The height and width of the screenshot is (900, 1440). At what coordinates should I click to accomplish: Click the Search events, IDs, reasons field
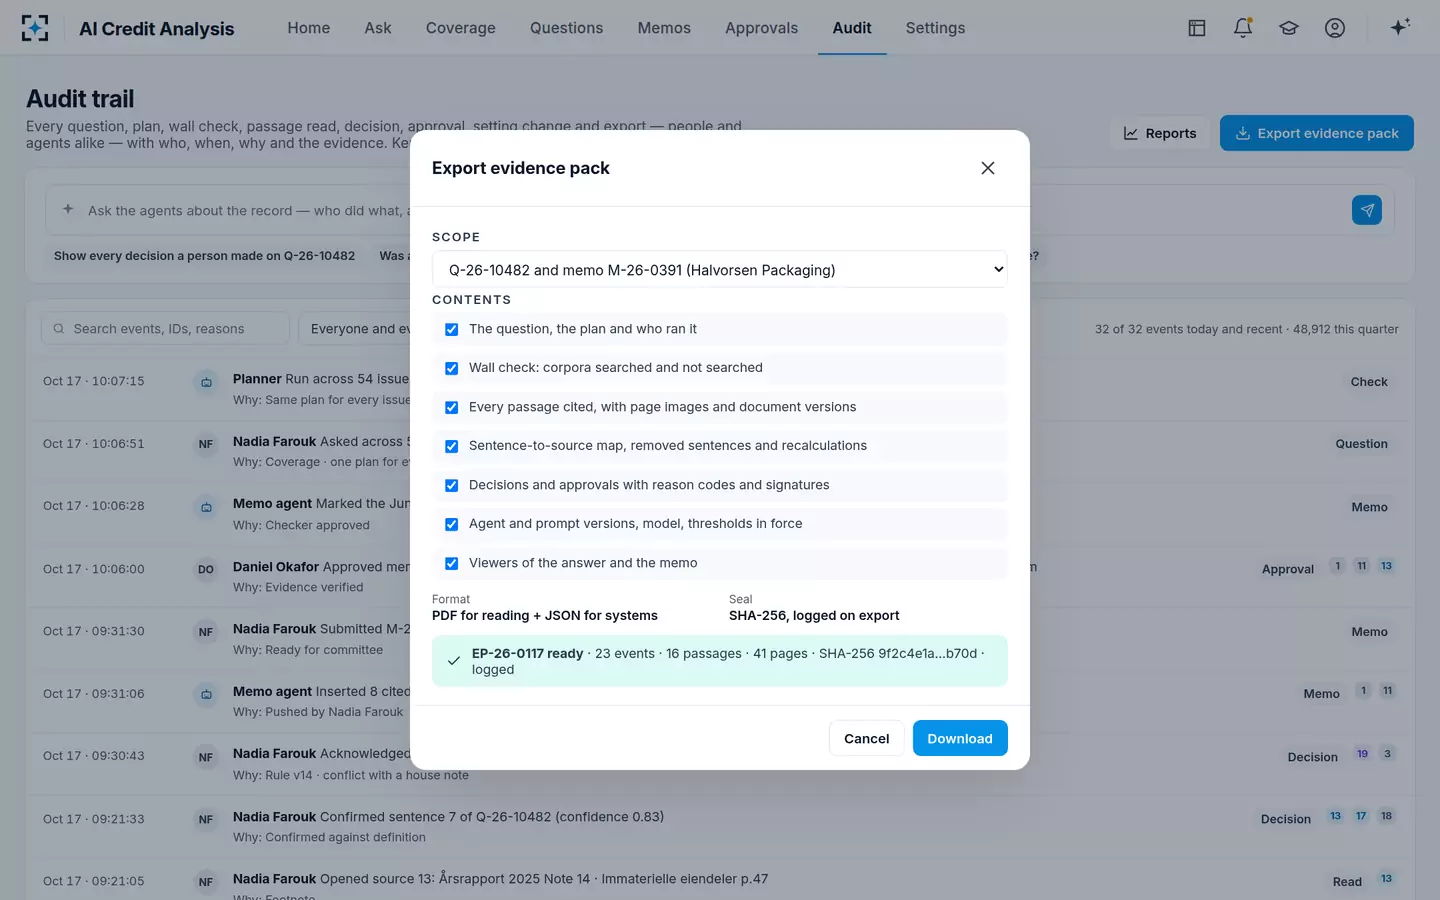(165, 329)
